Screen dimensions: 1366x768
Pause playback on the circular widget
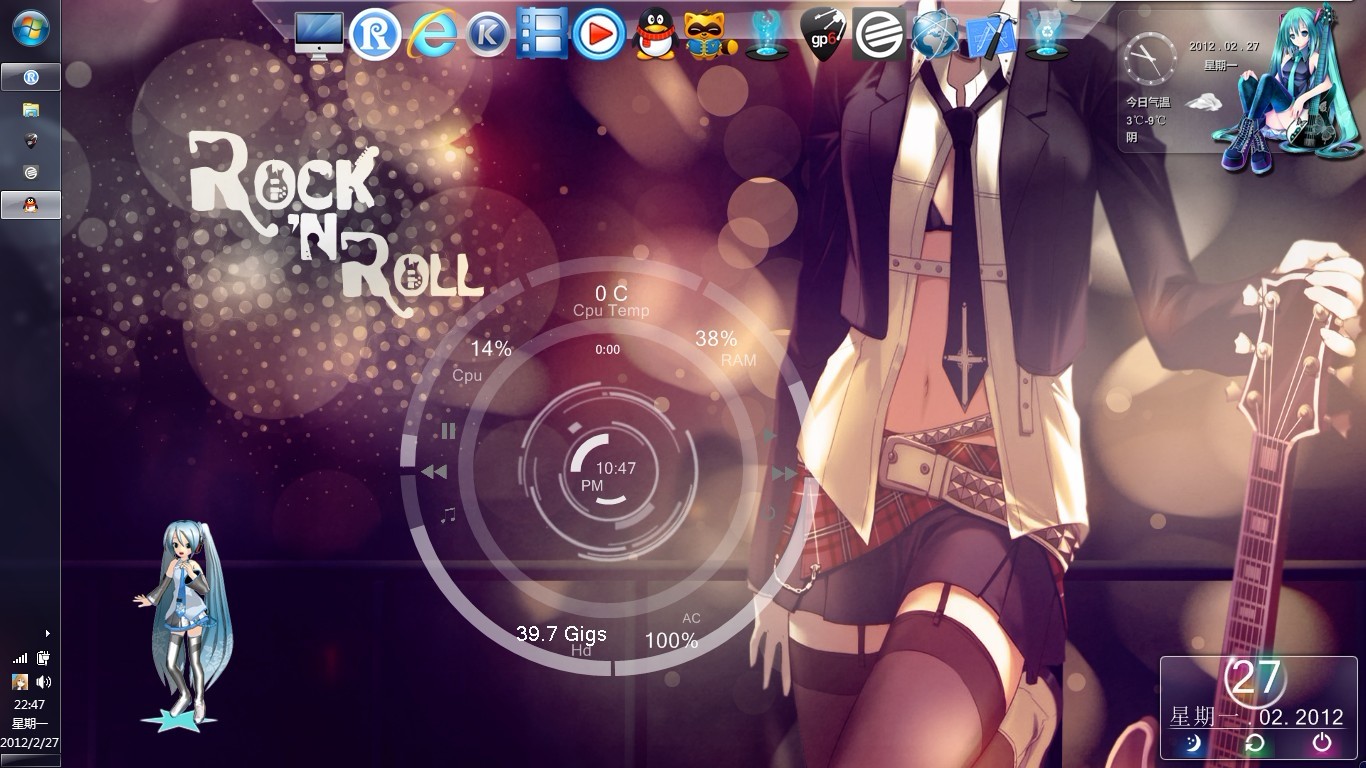[448, 431]
